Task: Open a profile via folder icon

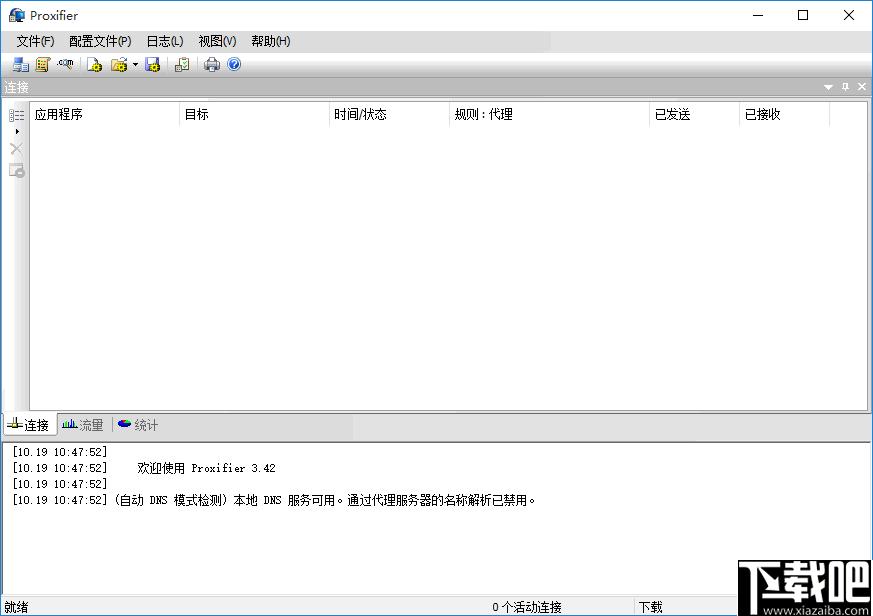Action: coord(119,65)
